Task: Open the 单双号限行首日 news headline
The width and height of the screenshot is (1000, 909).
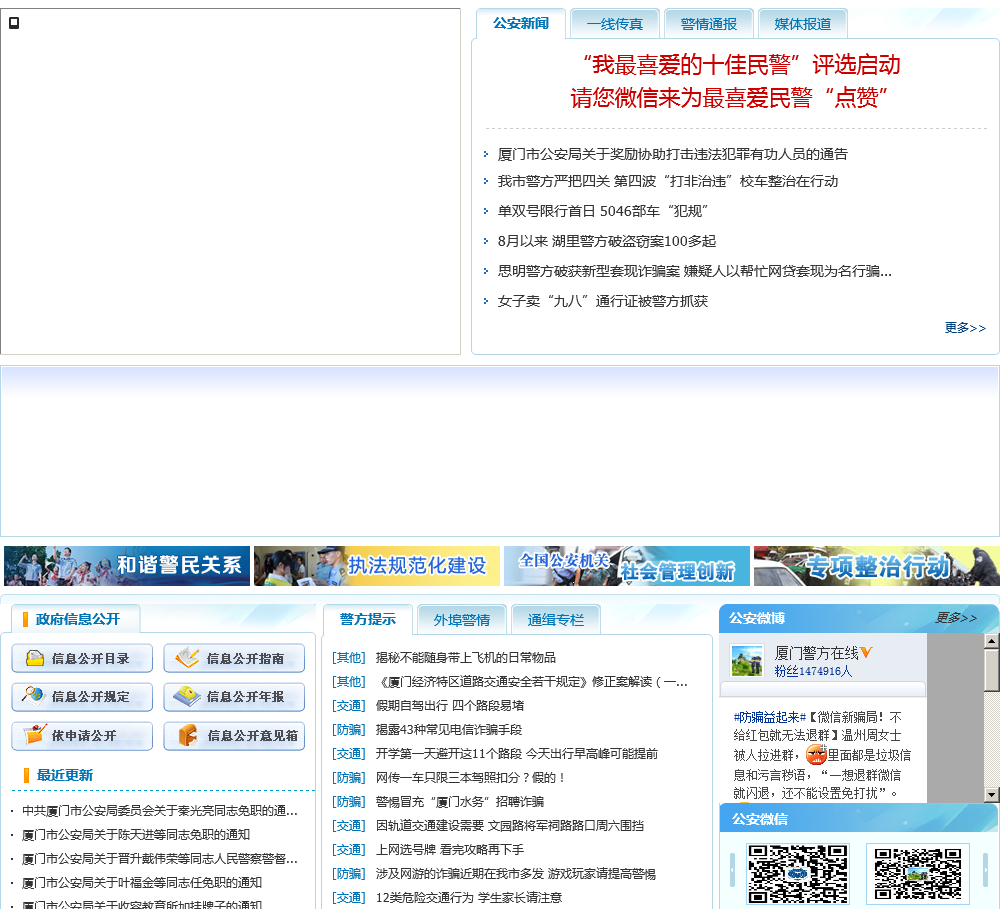Action: click(x=603, y=211)
